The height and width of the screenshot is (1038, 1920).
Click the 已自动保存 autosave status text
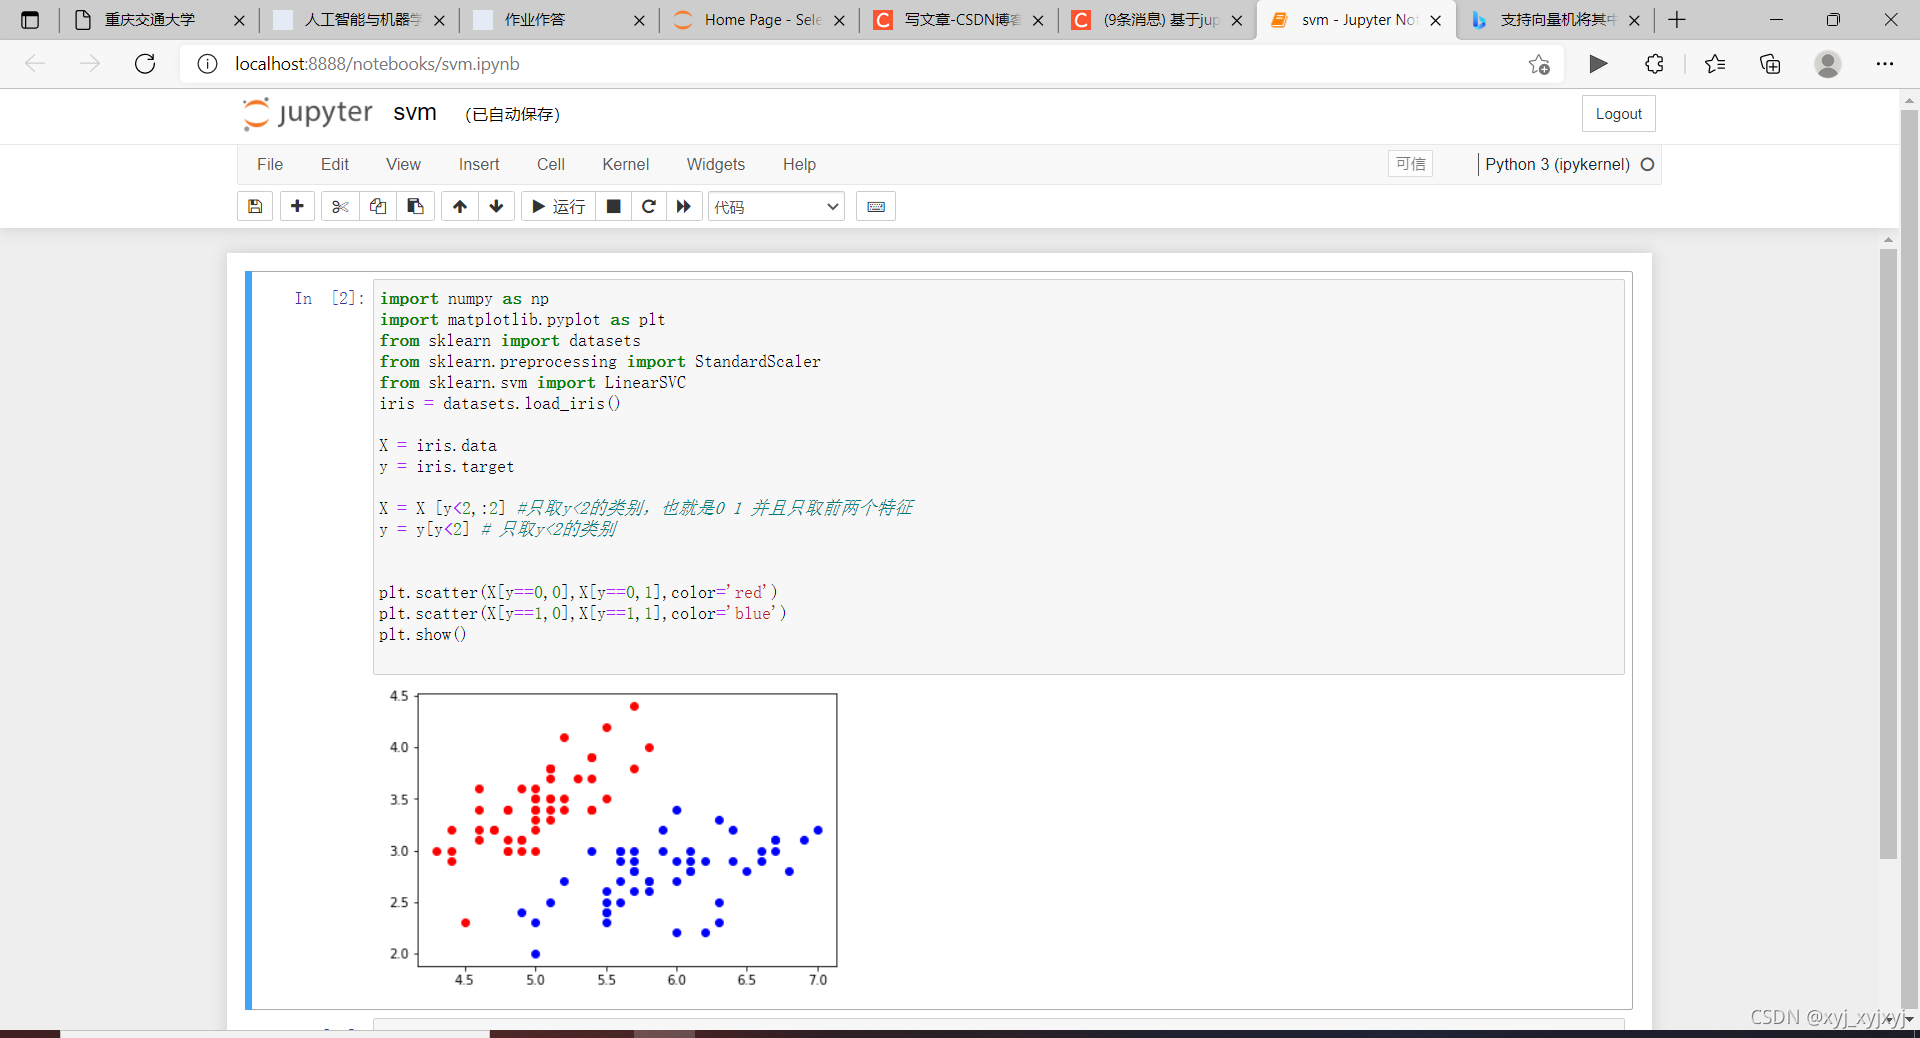point(512,114)
